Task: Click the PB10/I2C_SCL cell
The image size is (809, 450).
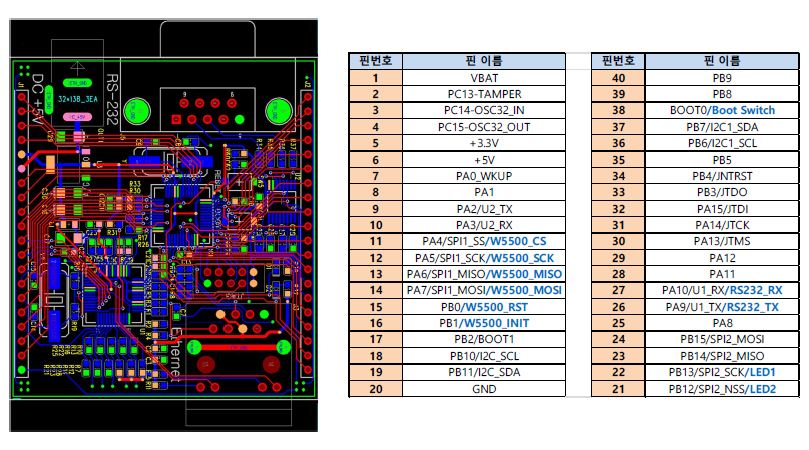Action: click(484, 356)
